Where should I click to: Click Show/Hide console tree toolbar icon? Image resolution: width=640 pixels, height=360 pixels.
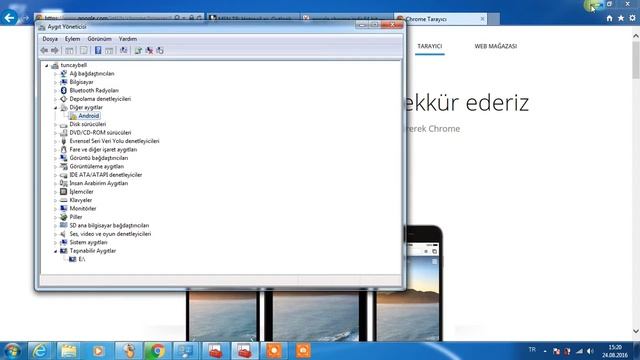[x=69, y=50]
